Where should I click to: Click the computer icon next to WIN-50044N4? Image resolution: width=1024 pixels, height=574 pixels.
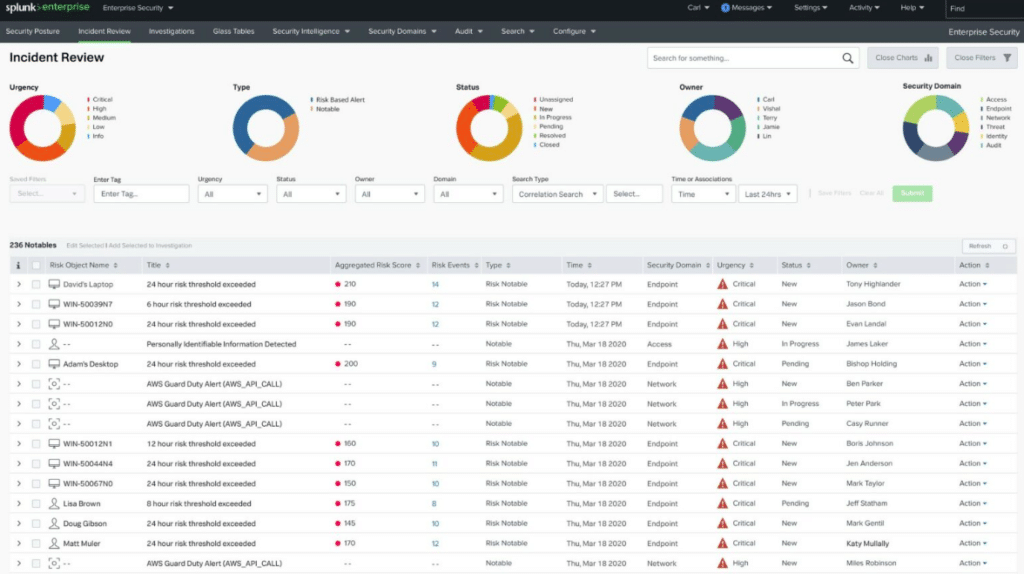[54, 464]
